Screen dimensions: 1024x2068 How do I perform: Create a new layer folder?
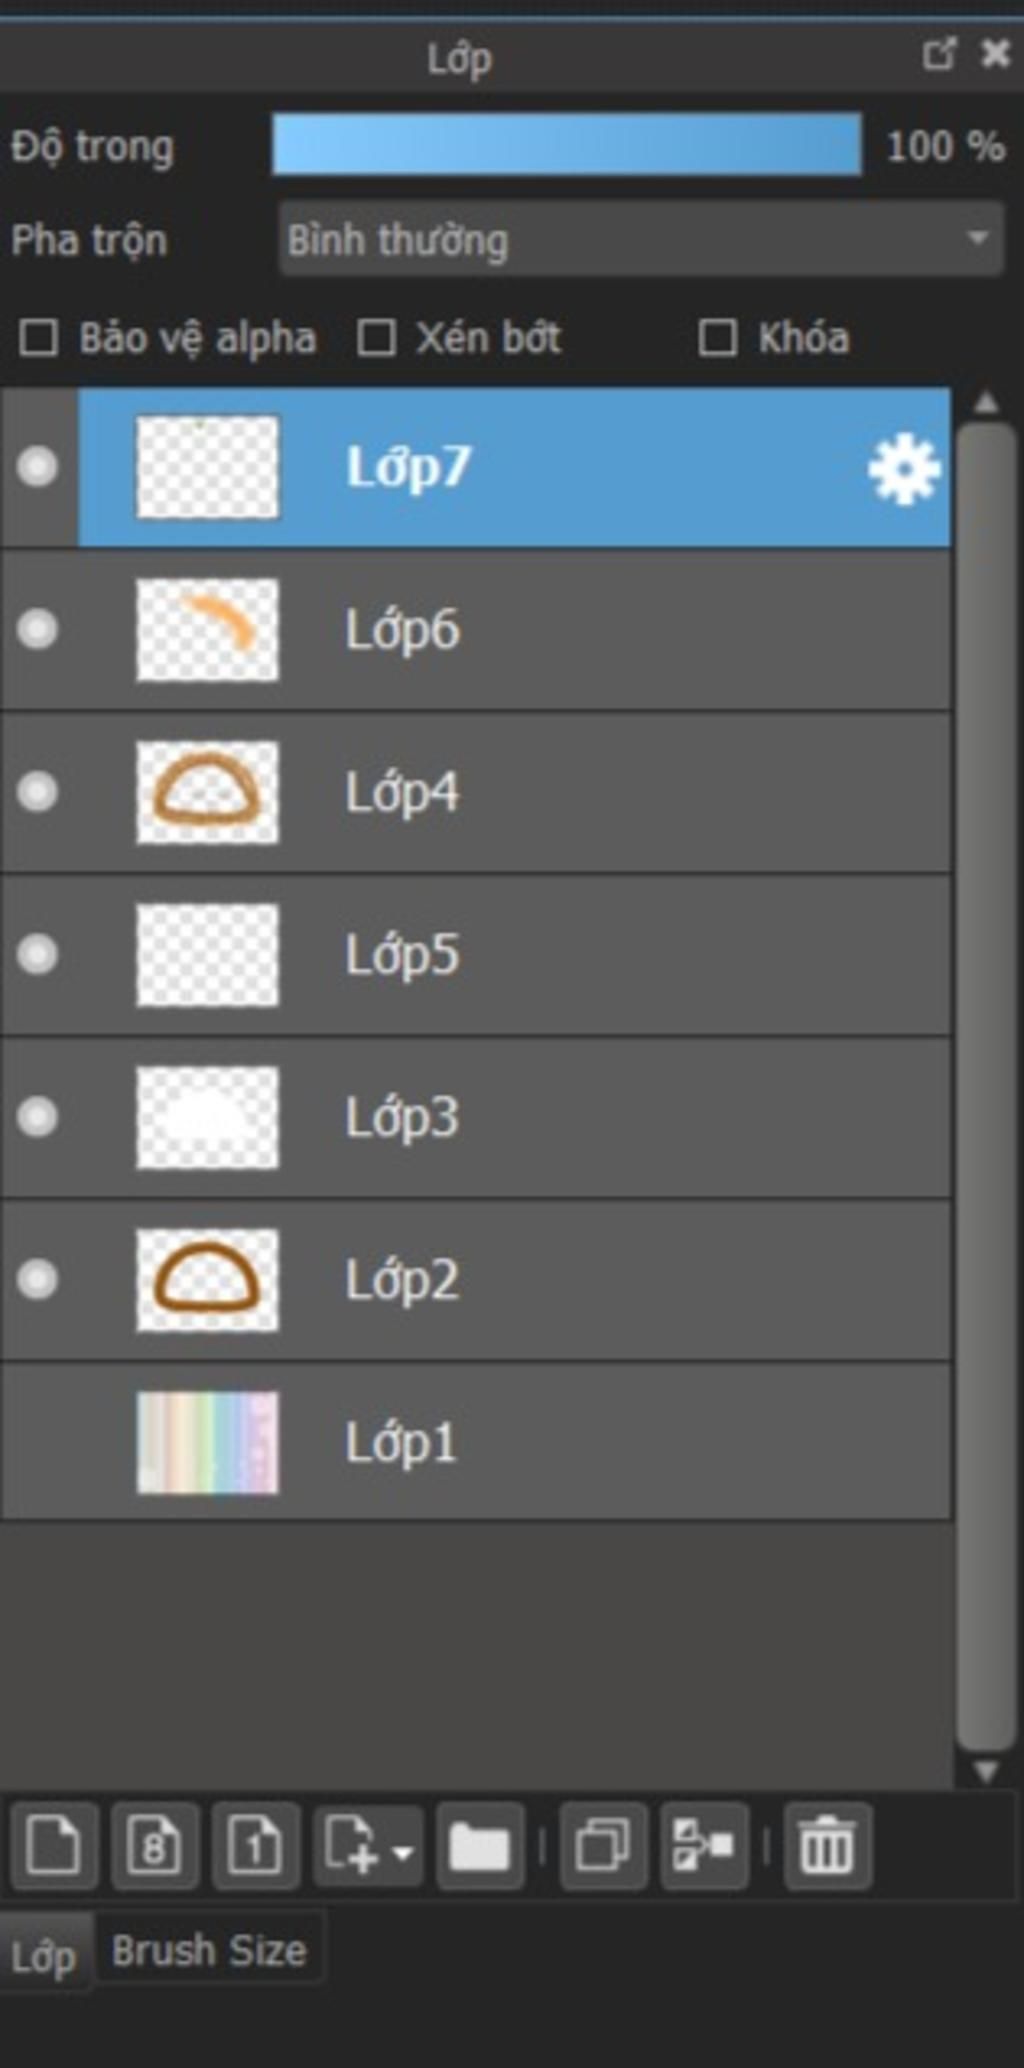(x=480, y=1845)
